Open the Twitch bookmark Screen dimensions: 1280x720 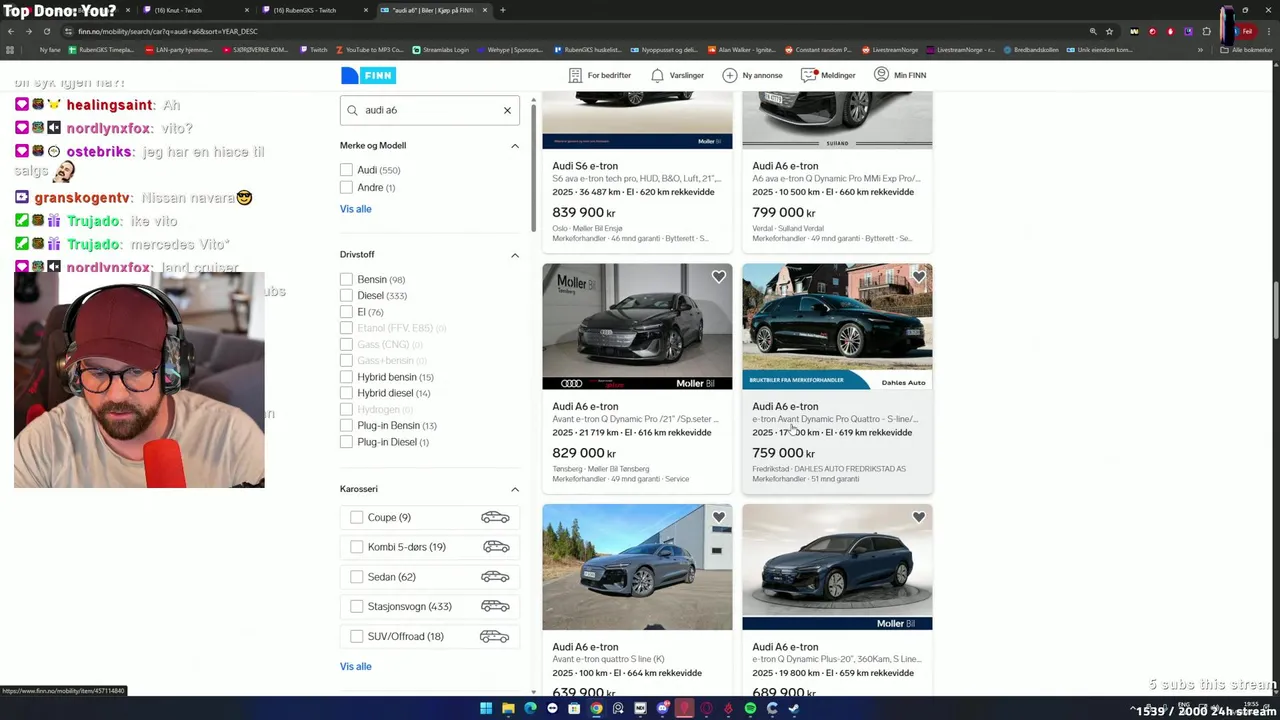pyautogui.click(x=313, y=49)
